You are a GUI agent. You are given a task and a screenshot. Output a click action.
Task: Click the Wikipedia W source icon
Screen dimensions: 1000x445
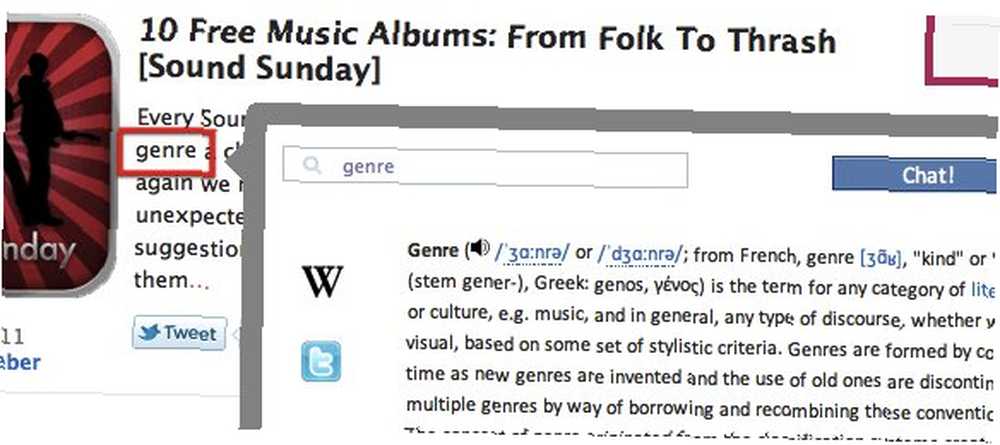click(x=323, y=282)
